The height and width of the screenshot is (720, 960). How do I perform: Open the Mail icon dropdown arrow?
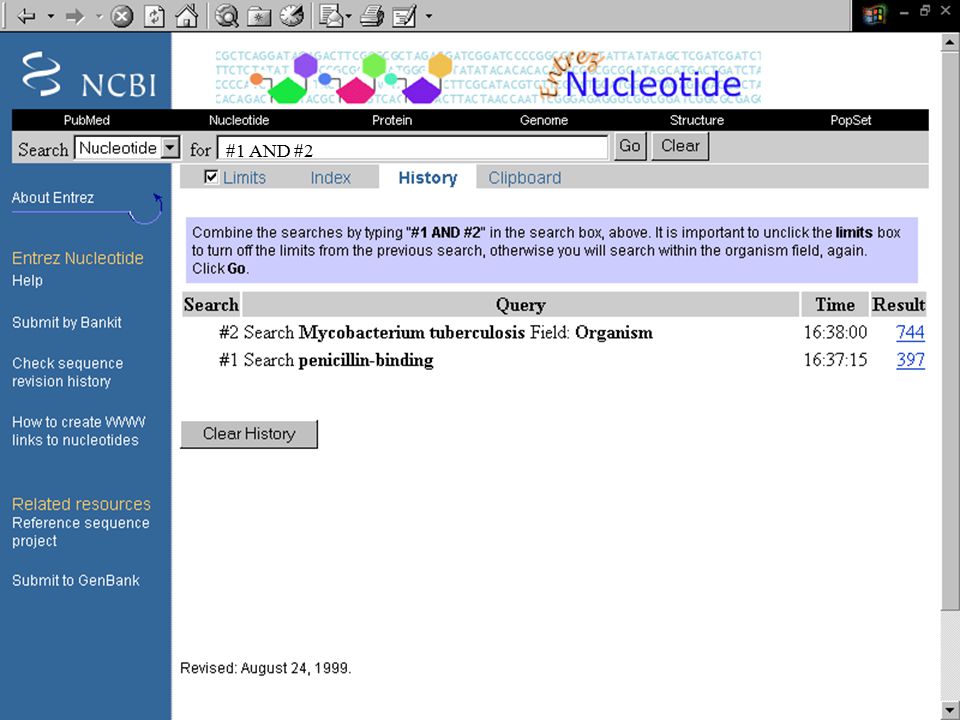point(348,15)
